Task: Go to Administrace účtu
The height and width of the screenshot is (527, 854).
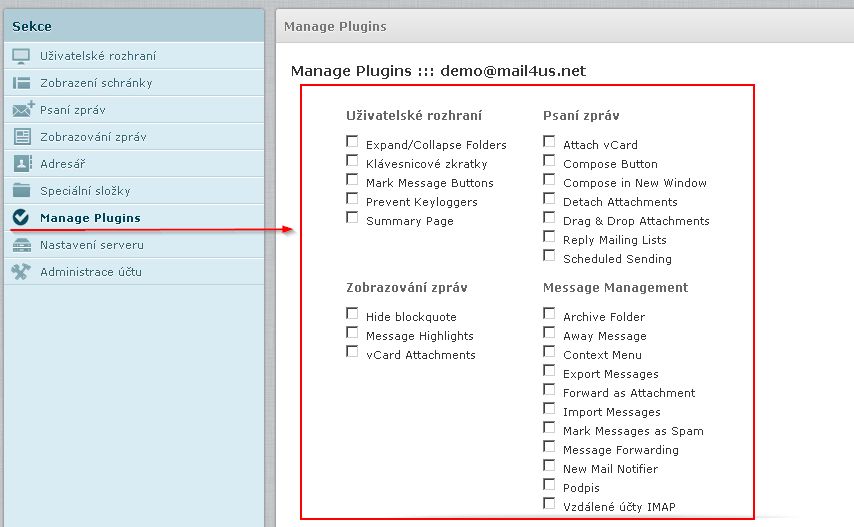Action: point(134,272)
